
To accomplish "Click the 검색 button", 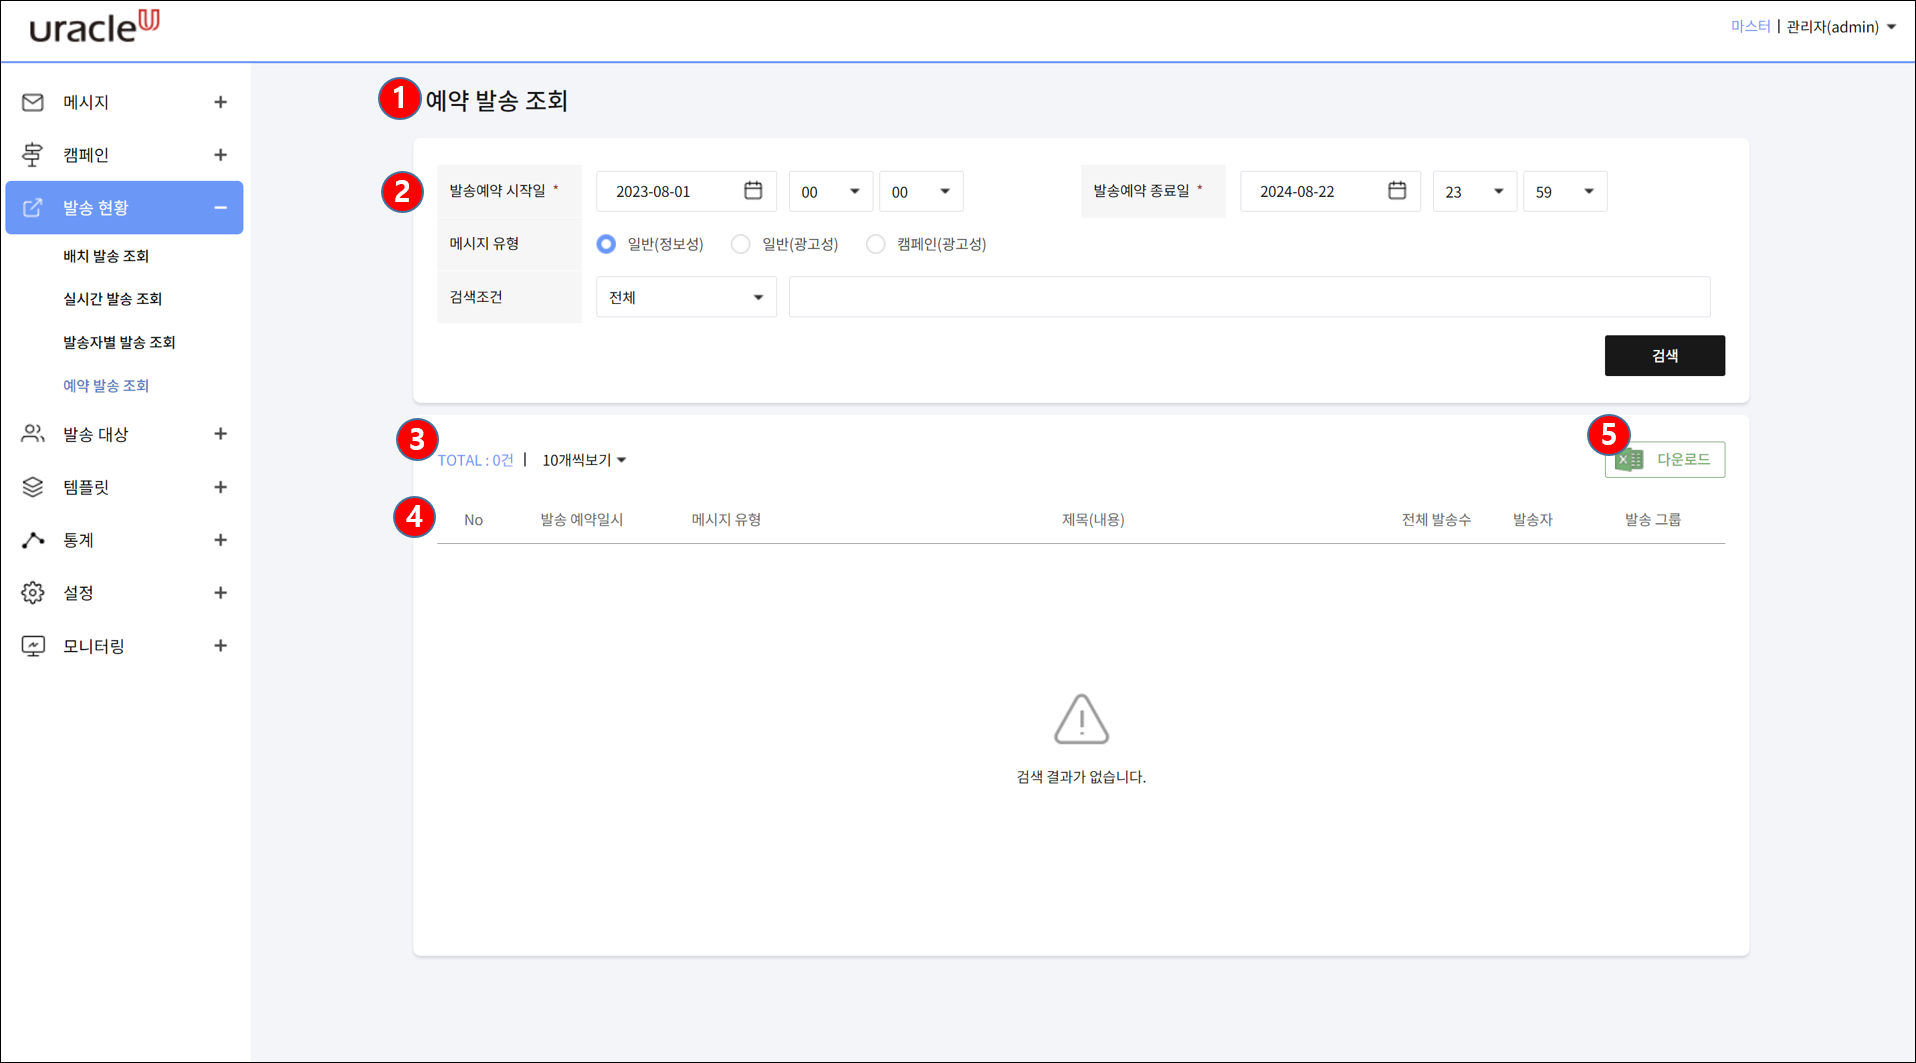I will pos(1665,356).
